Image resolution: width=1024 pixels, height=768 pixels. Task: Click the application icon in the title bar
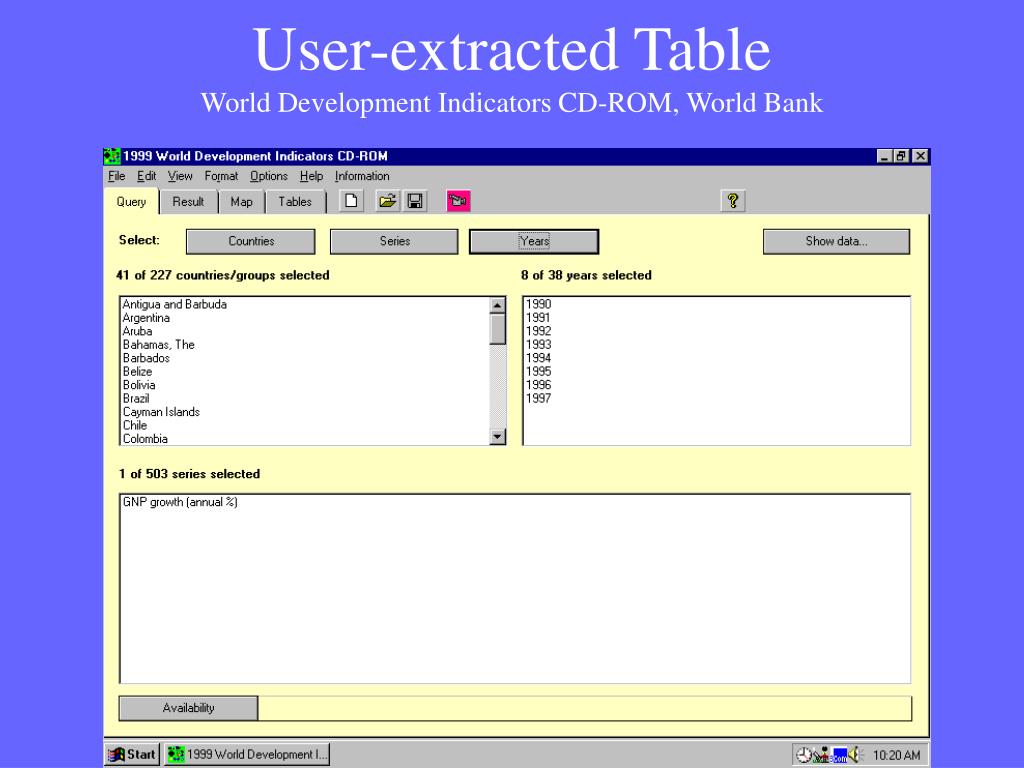click(112, 156)
